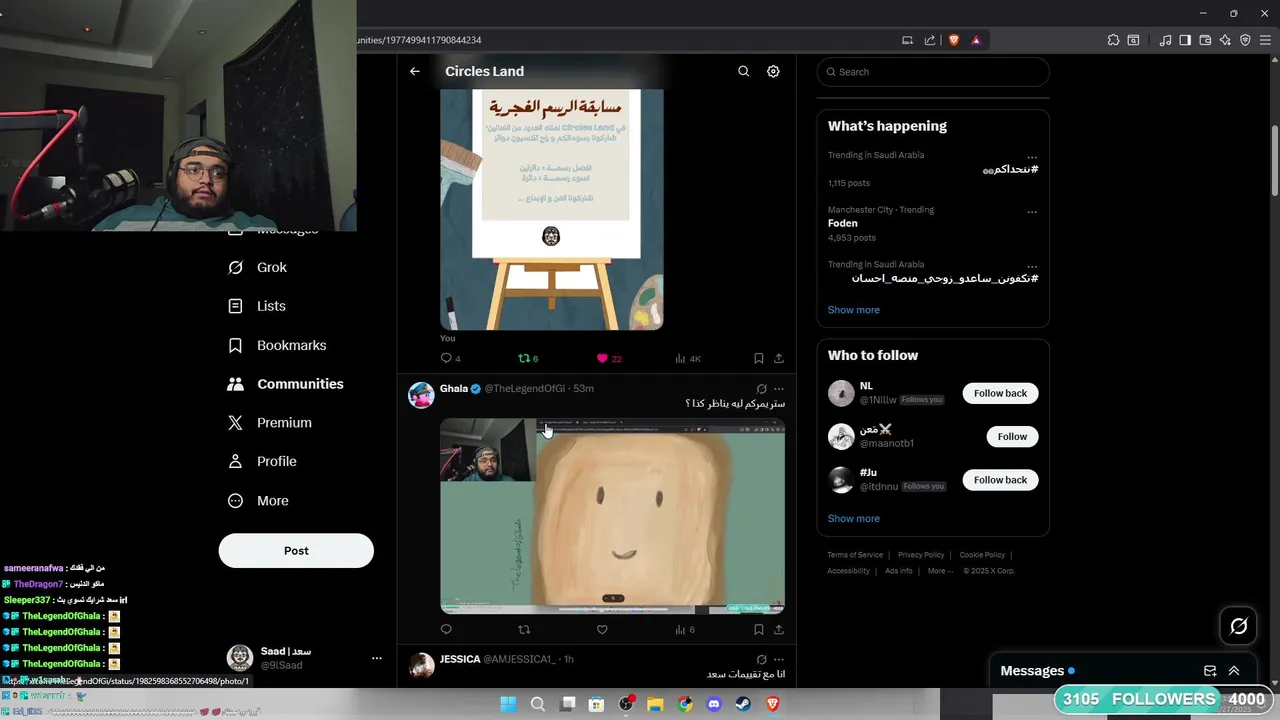This screenshot has height=720, width=1280.
Task: Open floating Grok button
Action: click(1238, 626)
